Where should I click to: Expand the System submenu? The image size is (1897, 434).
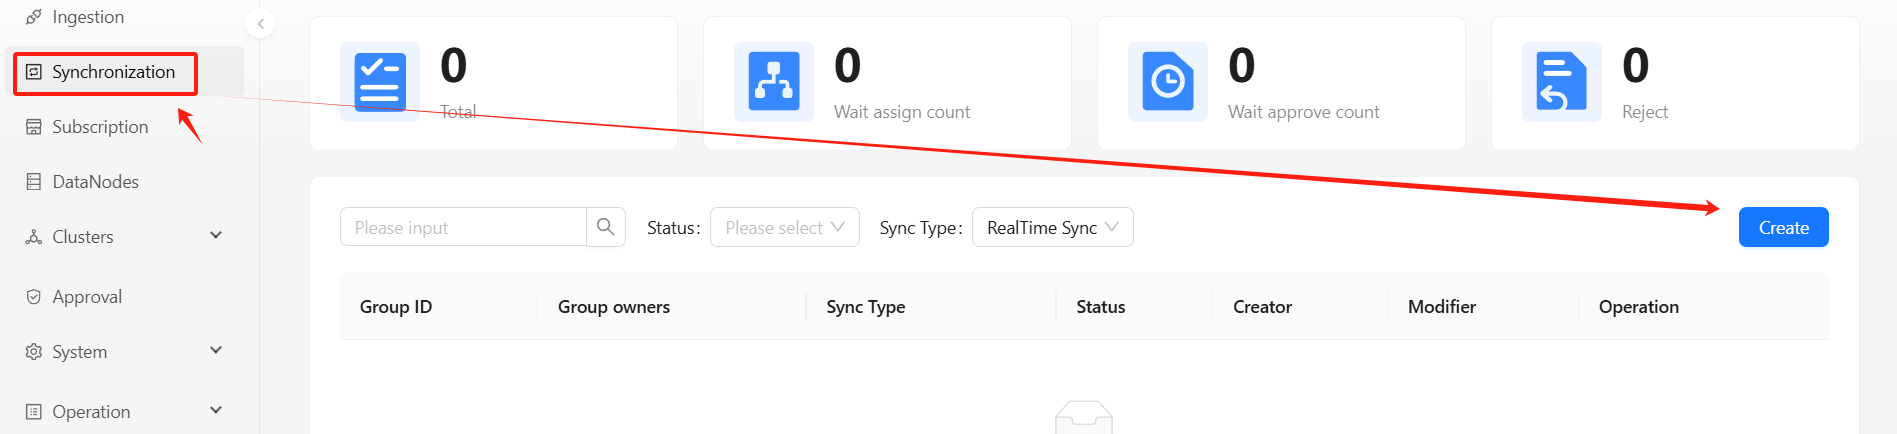click(x=216, y=351)
